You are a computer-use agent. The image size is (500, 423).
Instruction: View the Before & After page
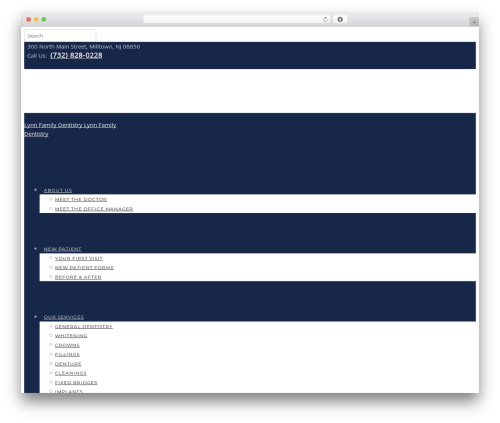[78, 277]
